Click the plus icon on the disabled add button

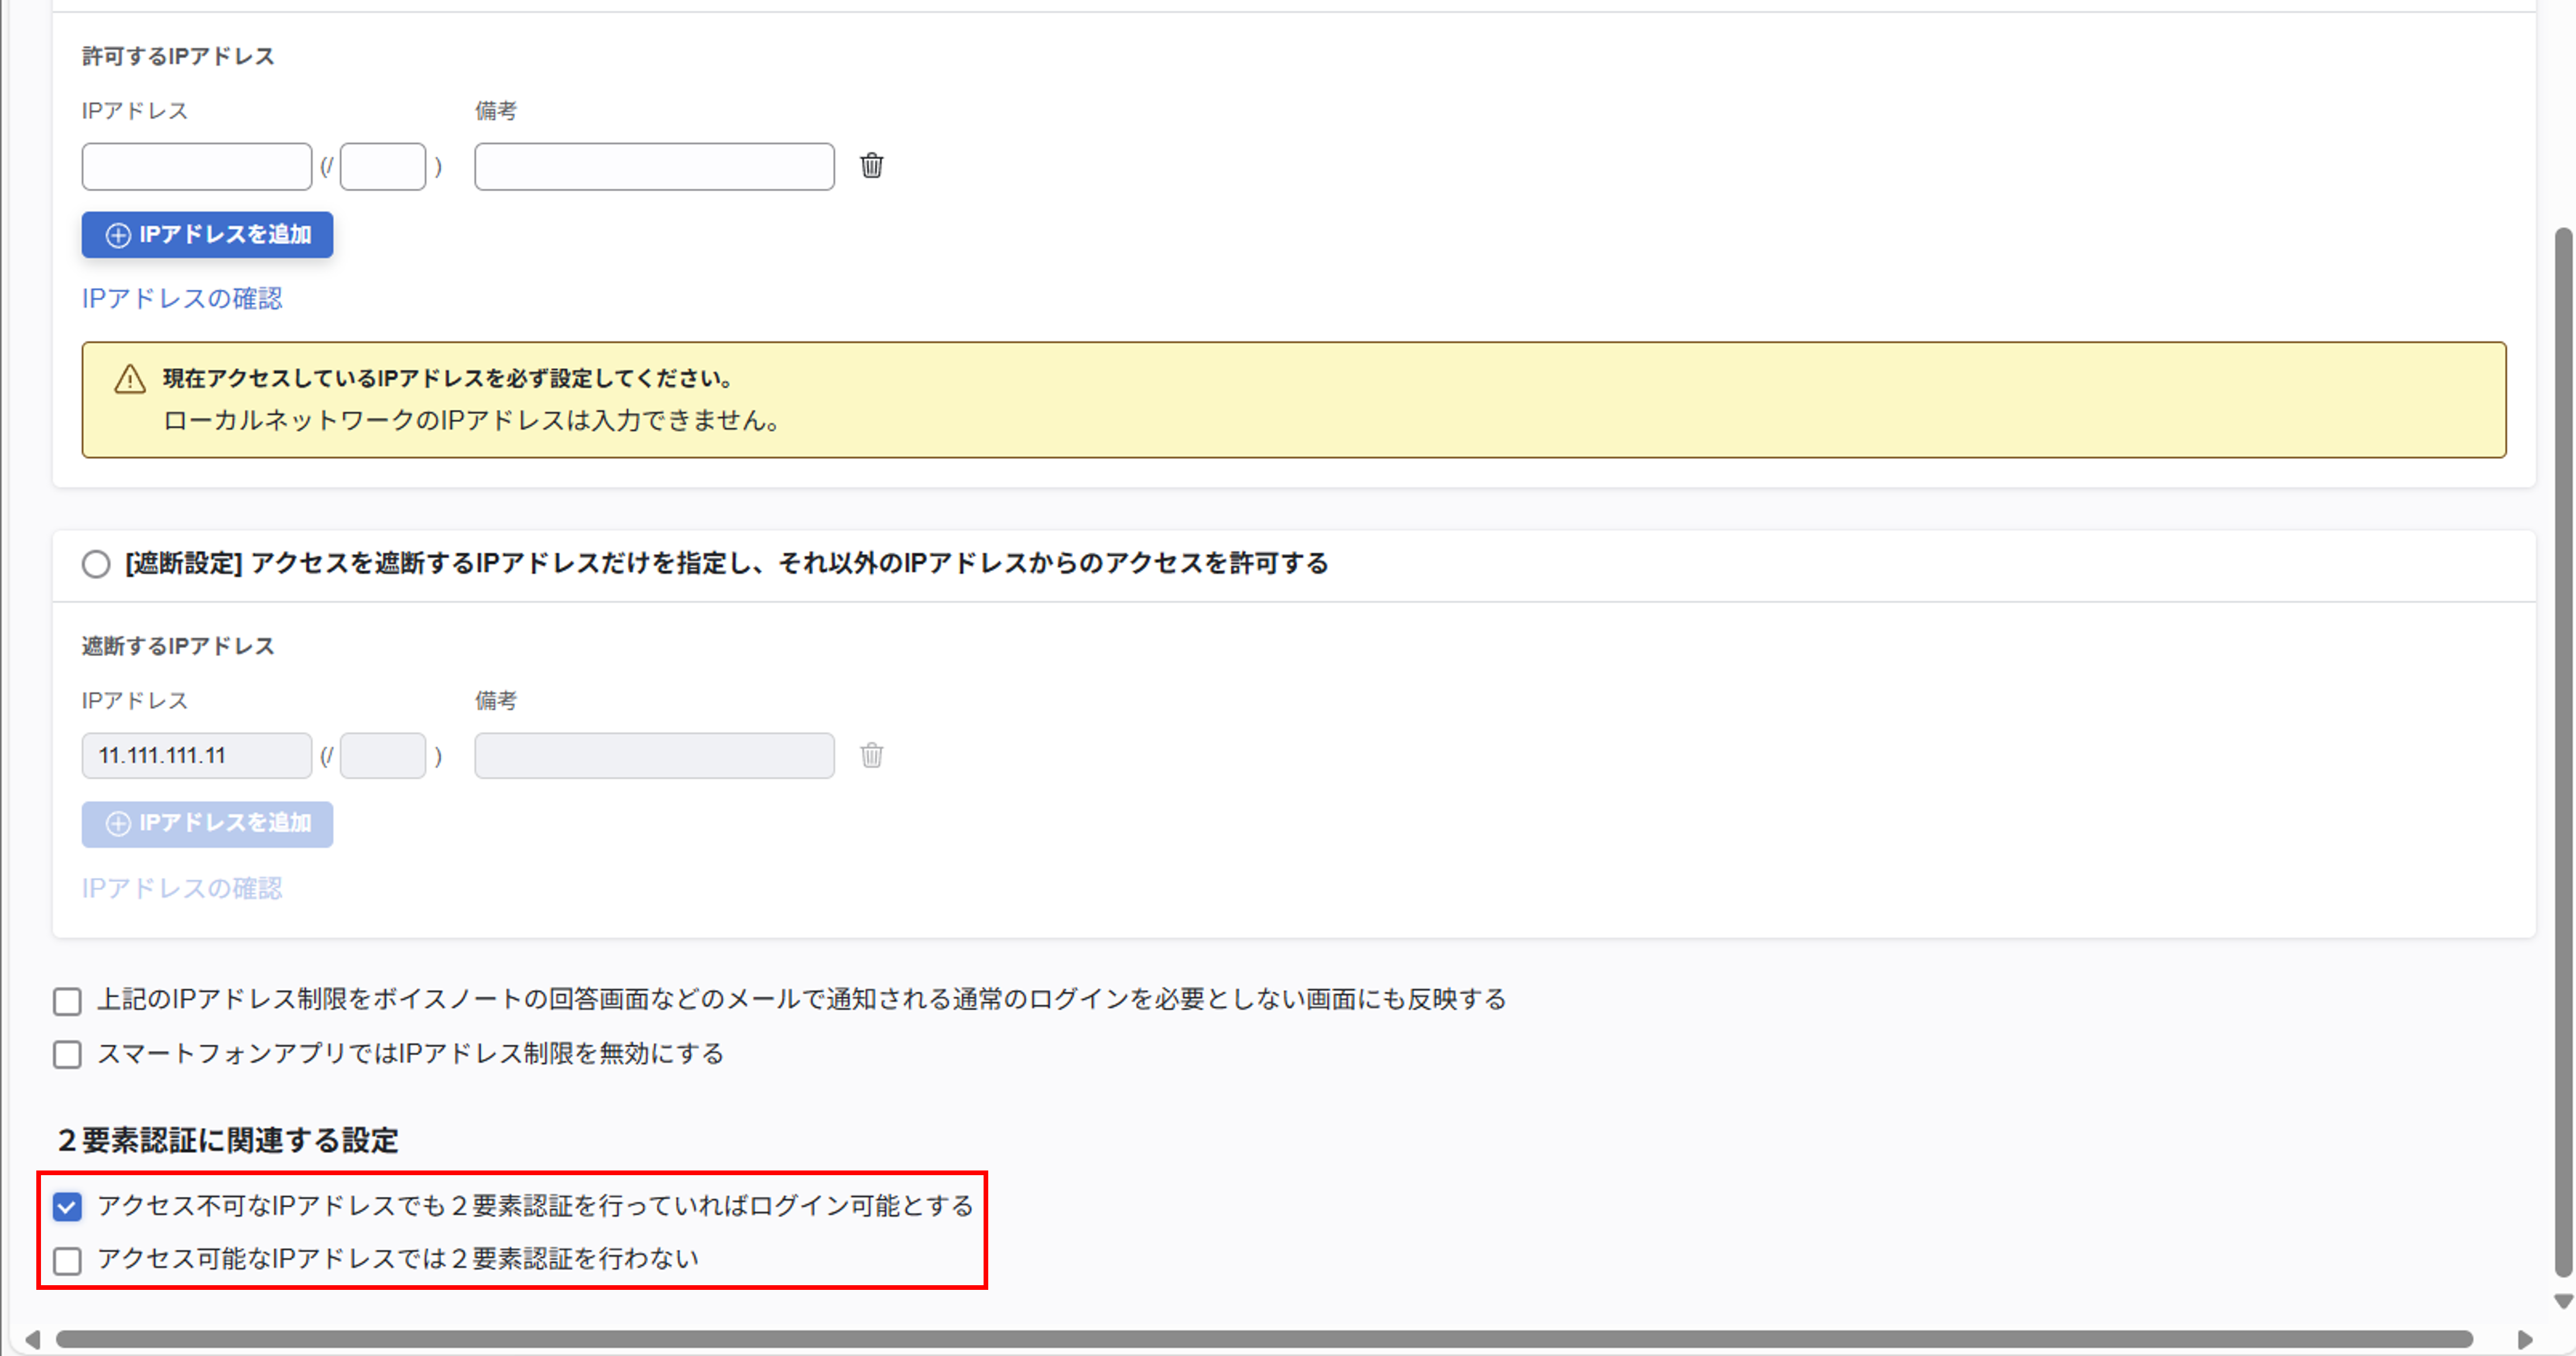(x=119, y=824)
